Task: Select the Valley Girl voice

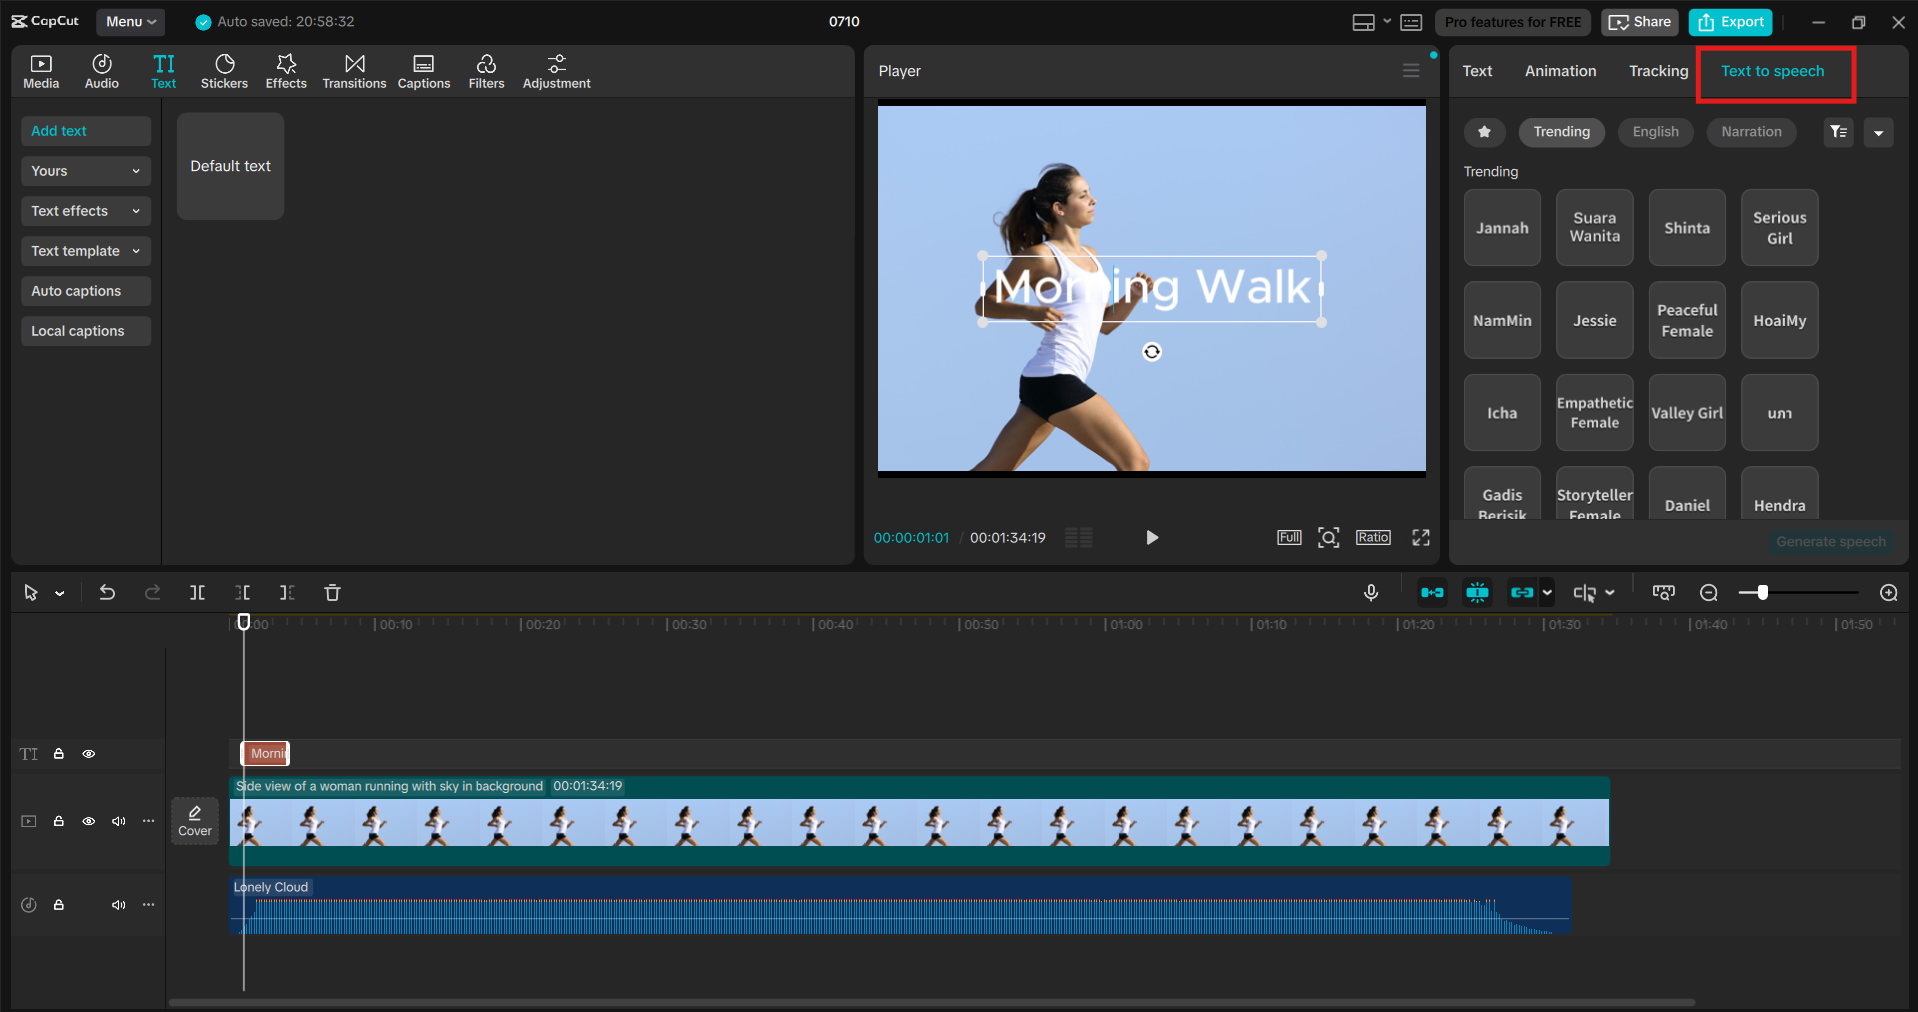Action: coord(1687,413)
